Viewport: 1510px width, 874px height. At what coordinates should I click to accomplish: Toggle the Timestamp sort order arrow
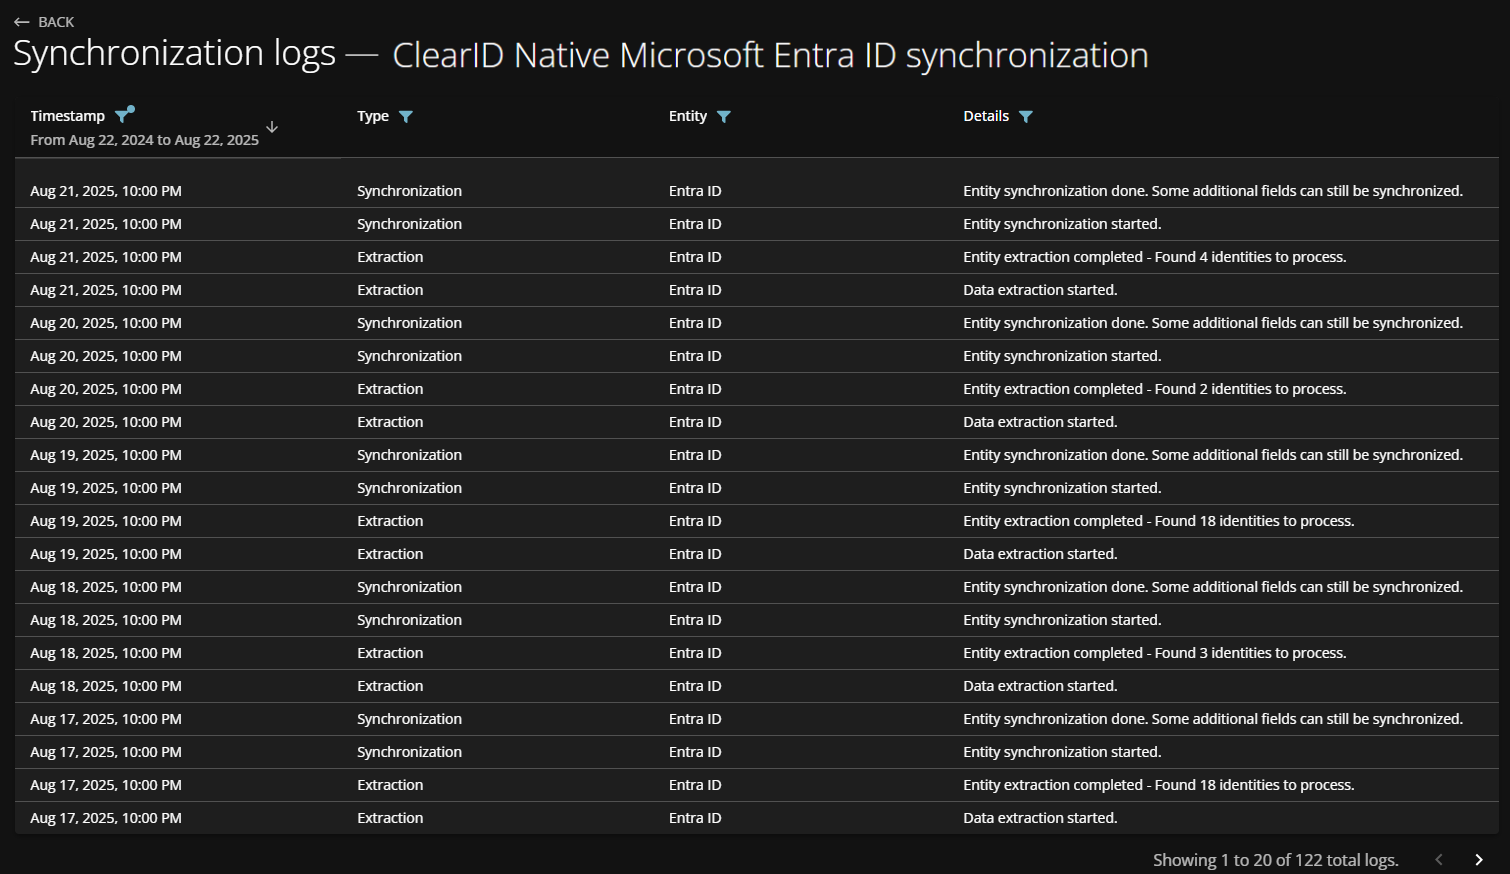tap(272, 127)
